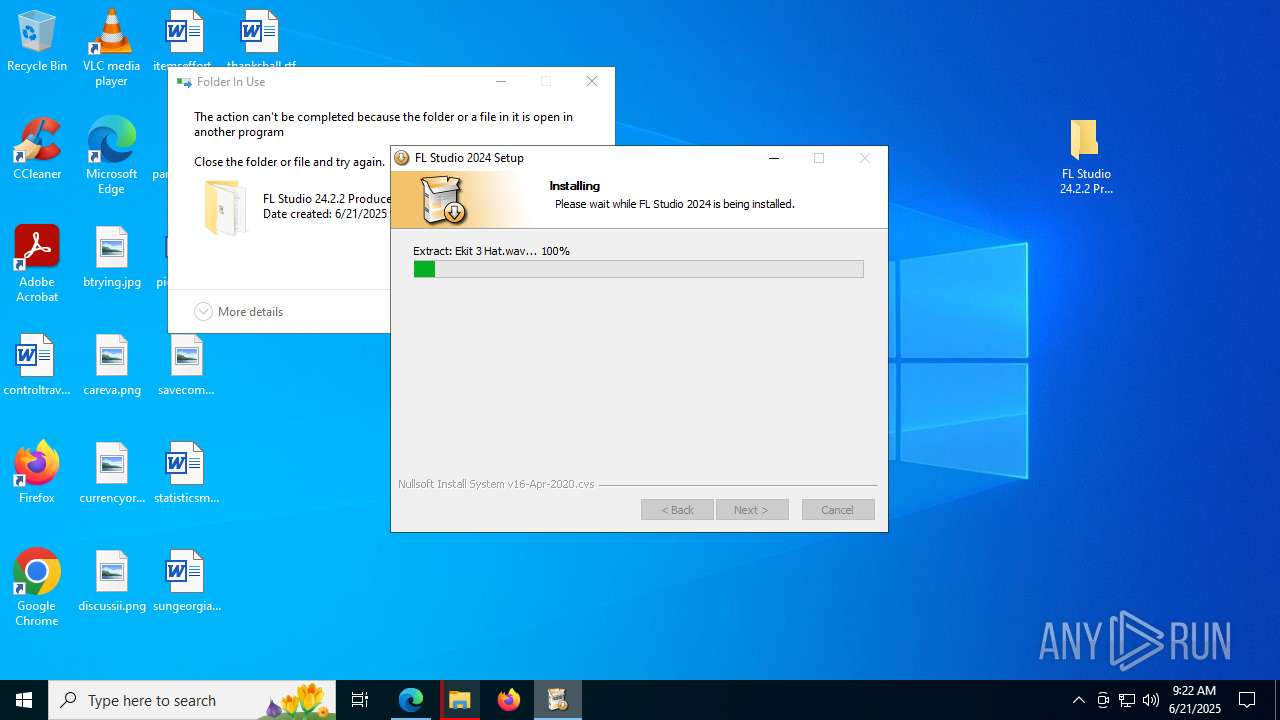Select btrying.jpg image file
This screenshot has height=720, width=1280.
(112, 257)
